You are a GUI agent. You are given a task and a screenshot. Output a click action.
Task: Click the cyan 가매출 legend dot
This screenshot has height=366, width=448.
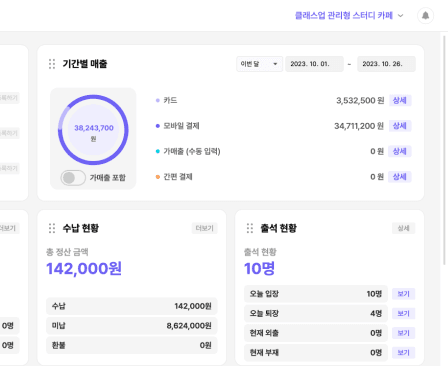pyautogui.click(x=158, y=151)
